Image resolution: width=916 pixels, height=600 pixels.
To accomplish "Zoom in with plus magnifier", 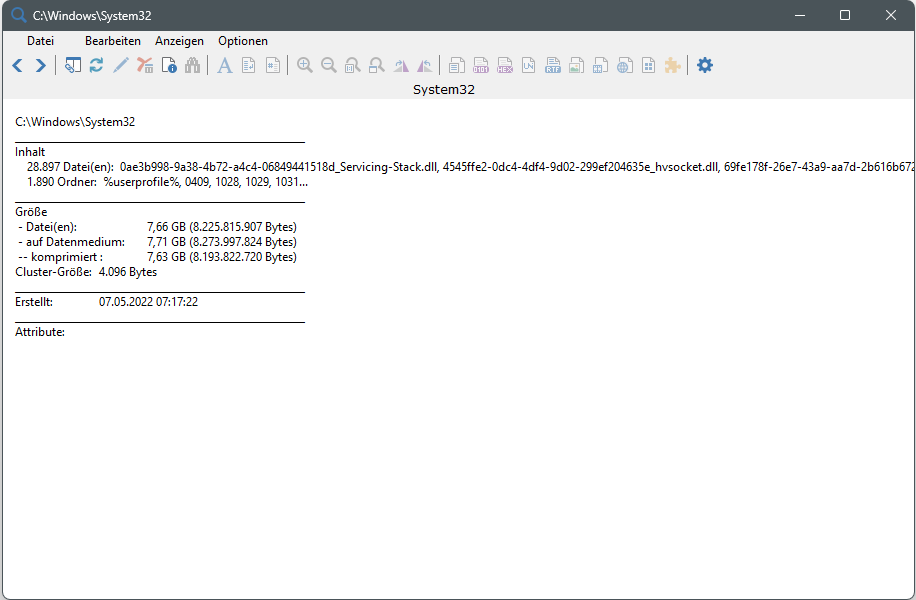I will click(x=304, y=65).
